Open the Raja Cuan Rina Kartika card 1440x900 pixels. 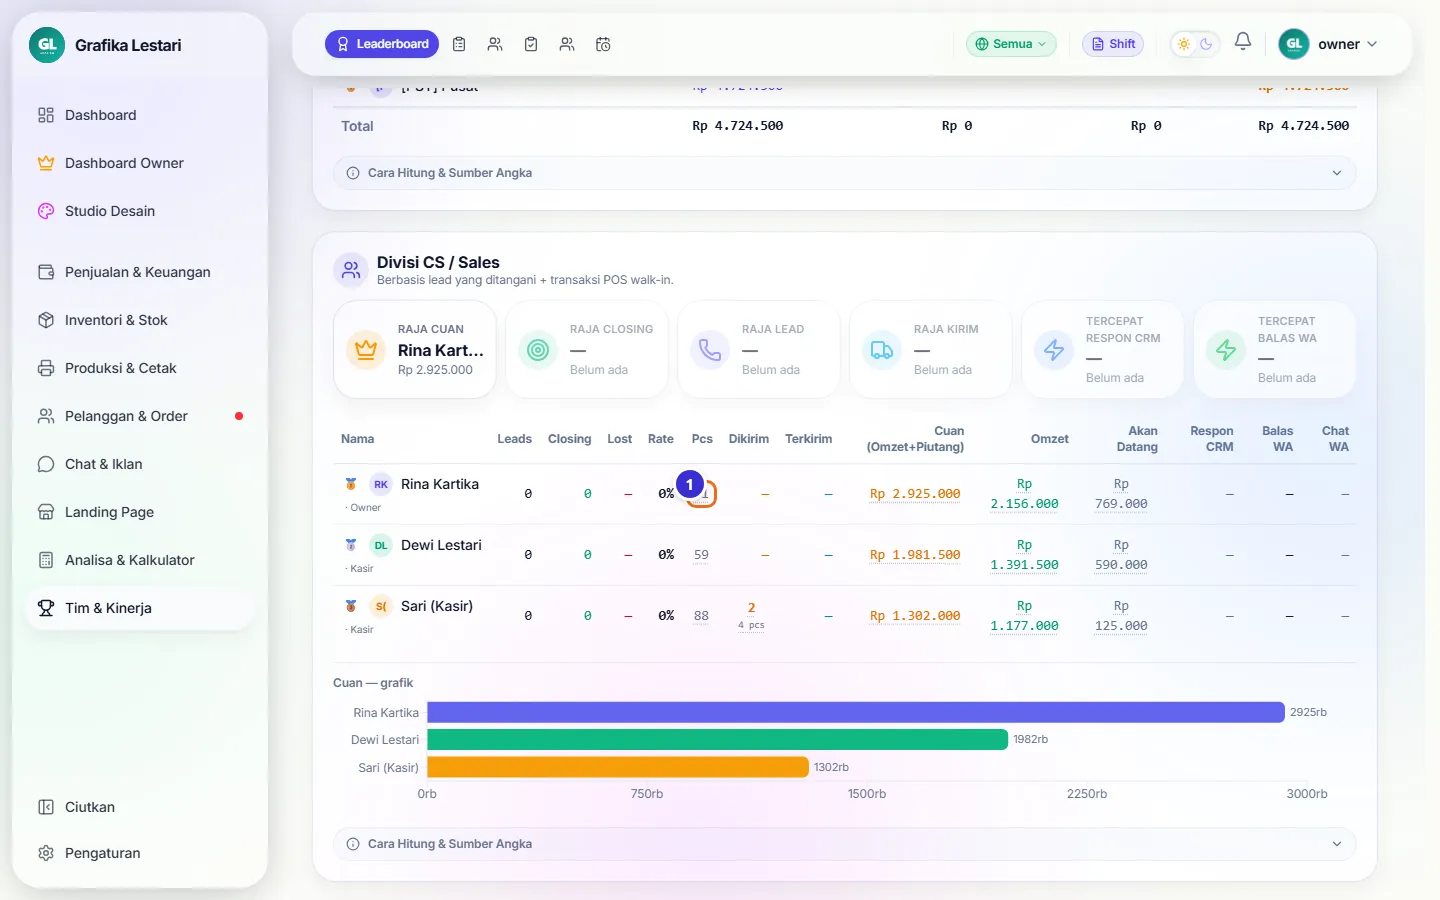[415, 350]
